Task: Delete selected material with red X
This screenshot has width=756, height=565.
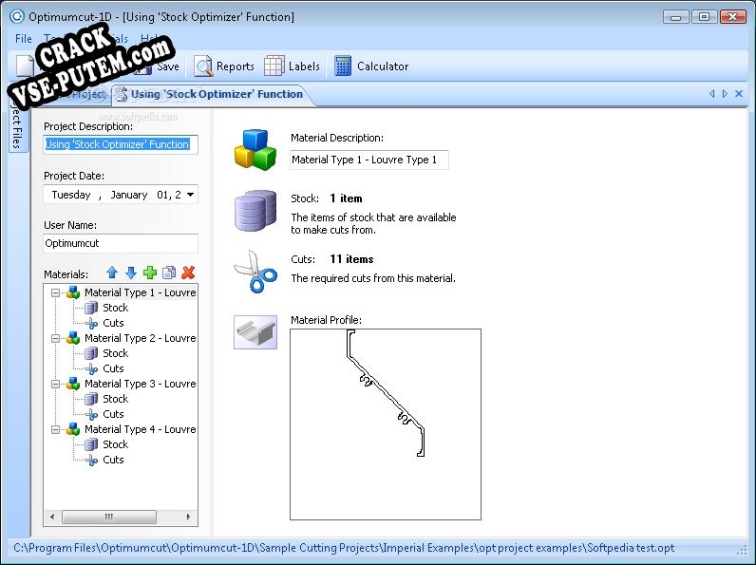Action: point(187,273)
